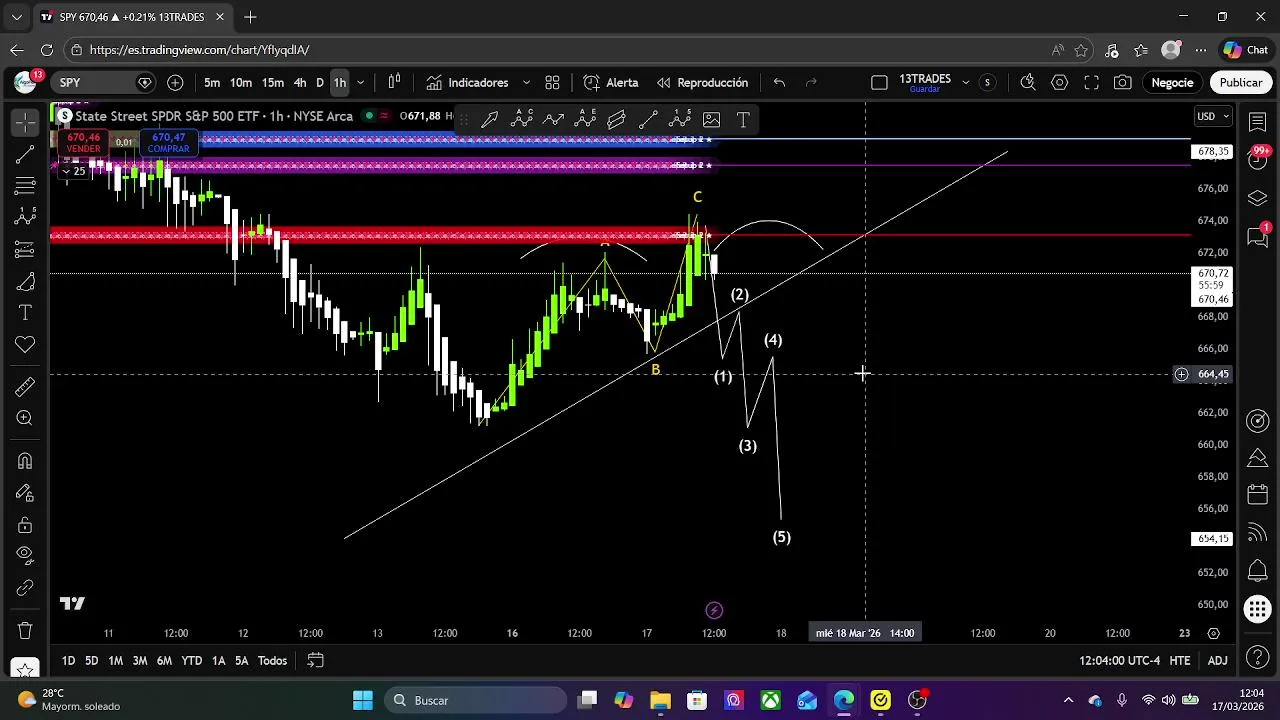Lock all drawing tools
Viewport: 1280px width, 720px height.
click(x=25, y=525)
